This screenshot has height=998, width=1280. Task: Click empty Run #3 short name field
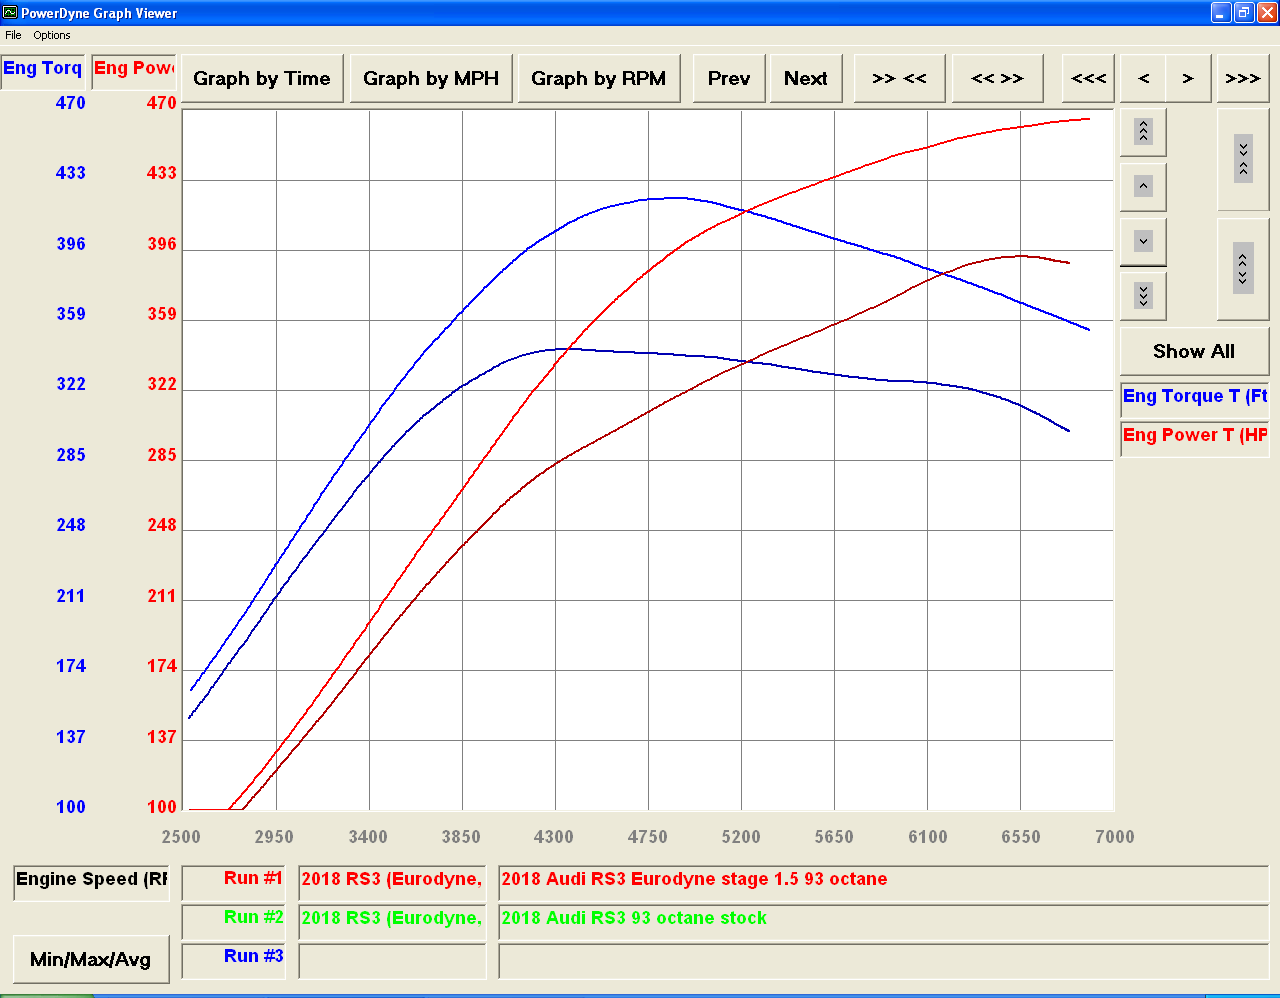pos(392,960)
